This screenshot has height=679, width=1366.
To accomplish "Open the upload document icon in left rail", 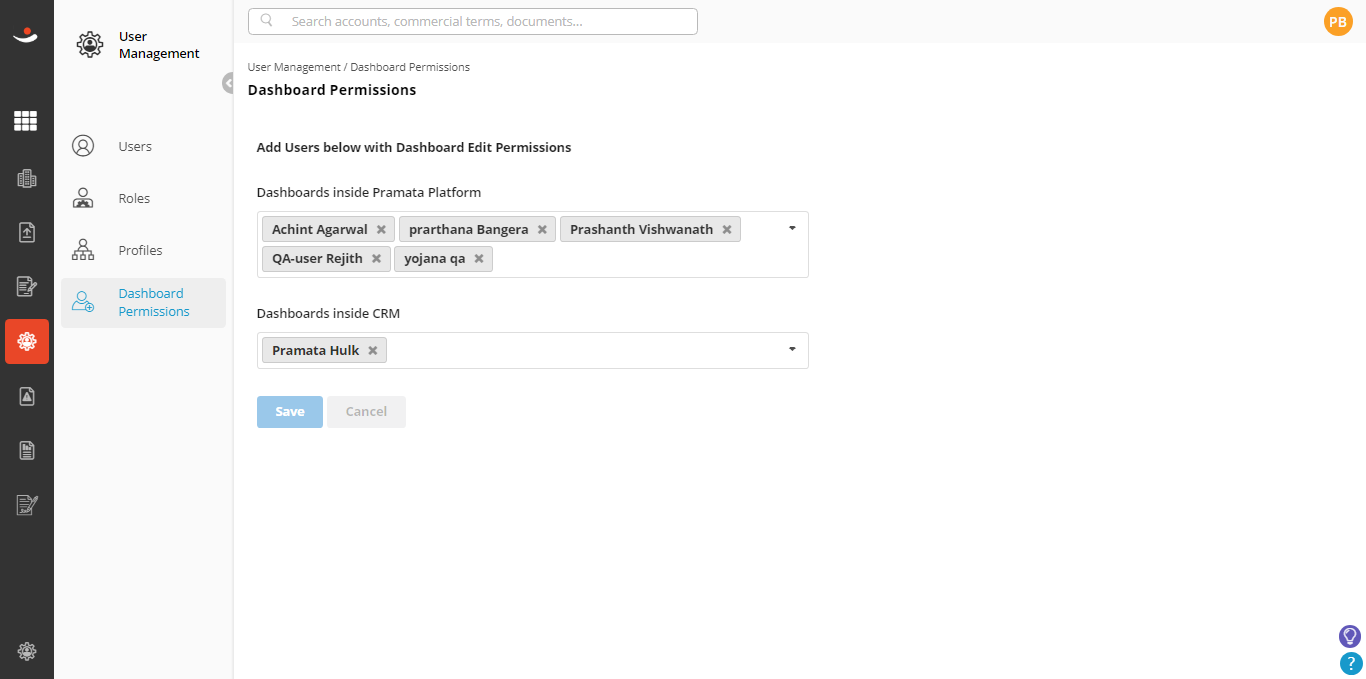I will pyautogui.click(x=26, y=232).
